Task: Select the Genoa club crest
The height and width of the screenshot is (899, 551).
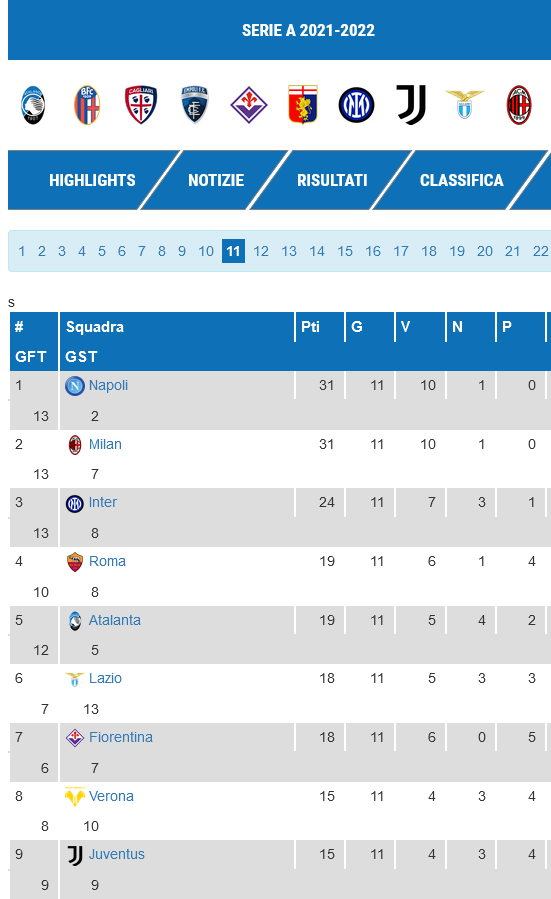Action: click(303, 105)
